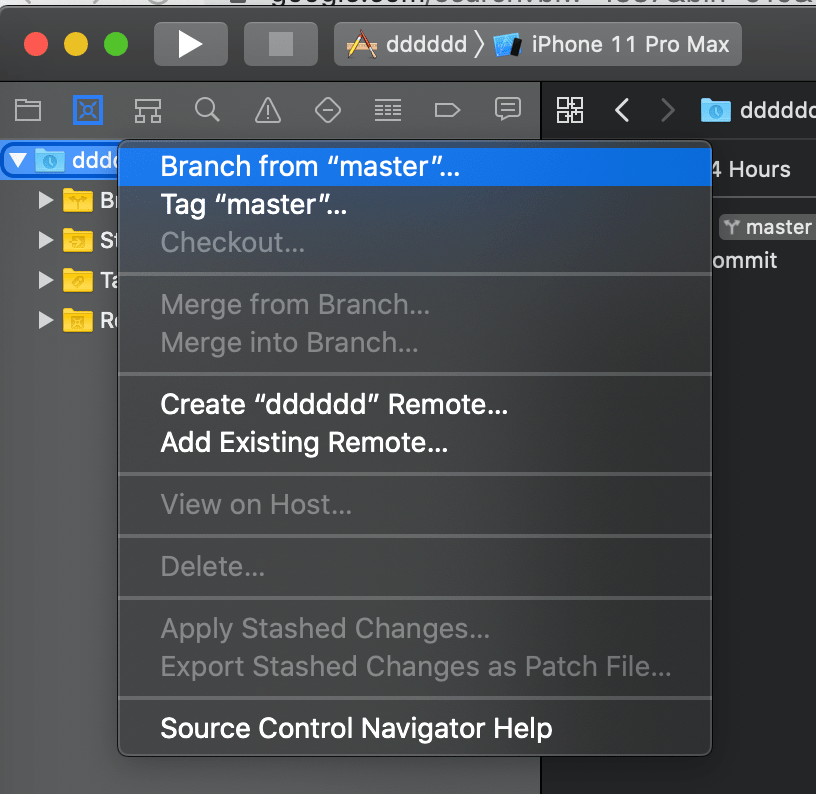Select the Source Control navigator
The image size is (816, 794).
tap(88, 110)
